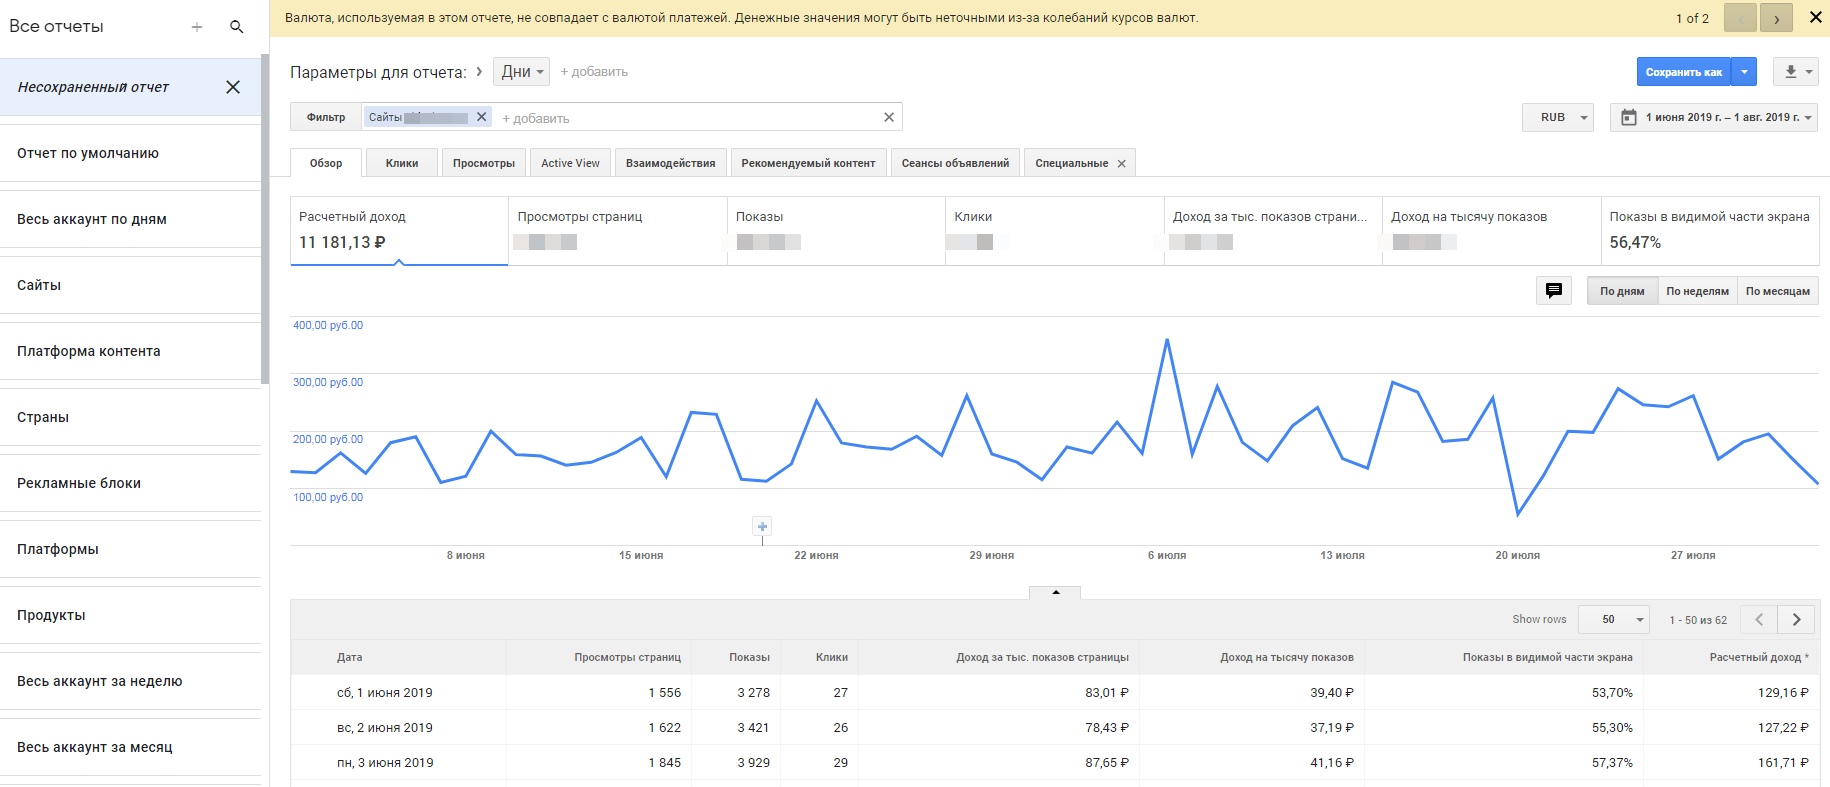Open the date range picker
The image size is (1830, 787).
pyautogui.click(x=1713, y=117)
